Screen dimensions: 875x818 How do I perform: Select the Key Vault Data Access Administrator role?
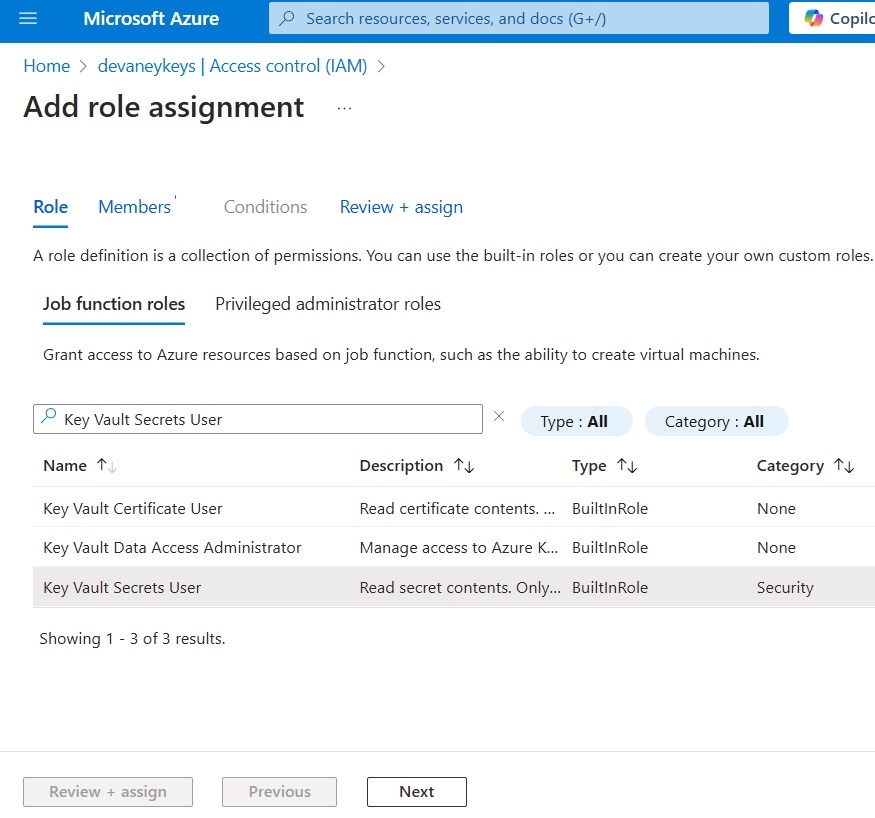pyautogui.click(x=172, y=547)
